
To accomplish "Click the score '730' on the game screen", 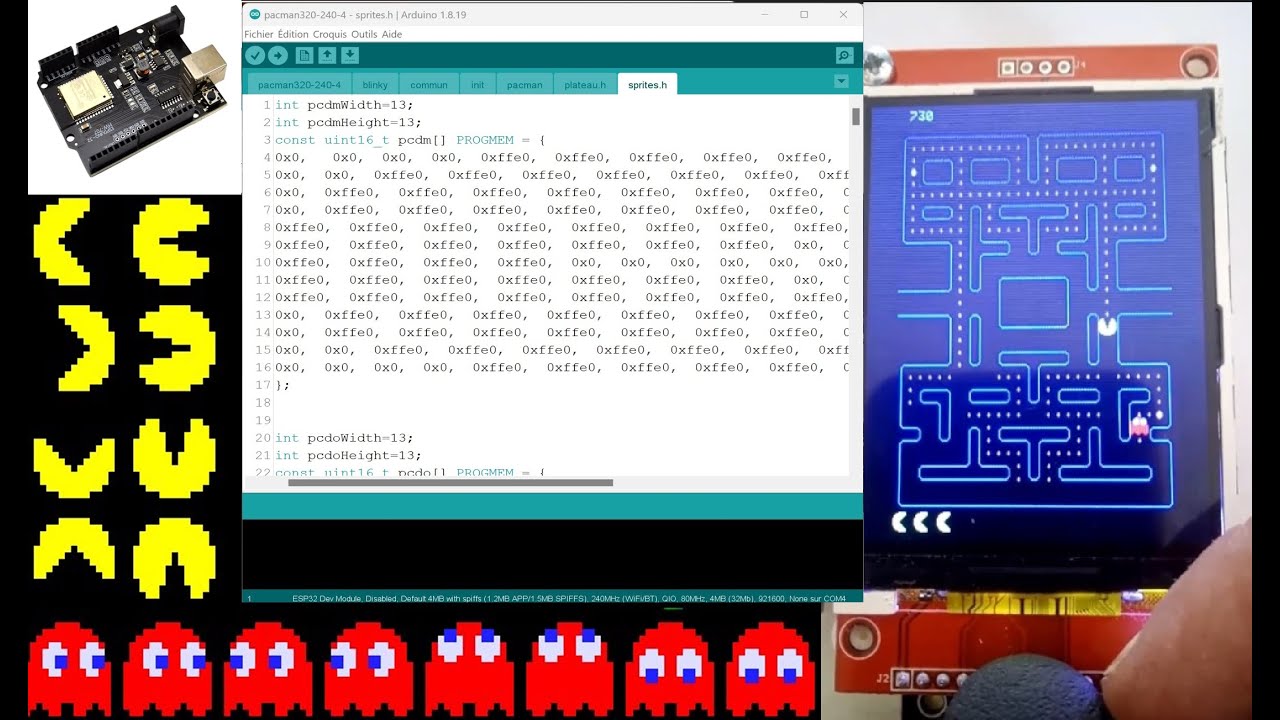I will [921, 116].
